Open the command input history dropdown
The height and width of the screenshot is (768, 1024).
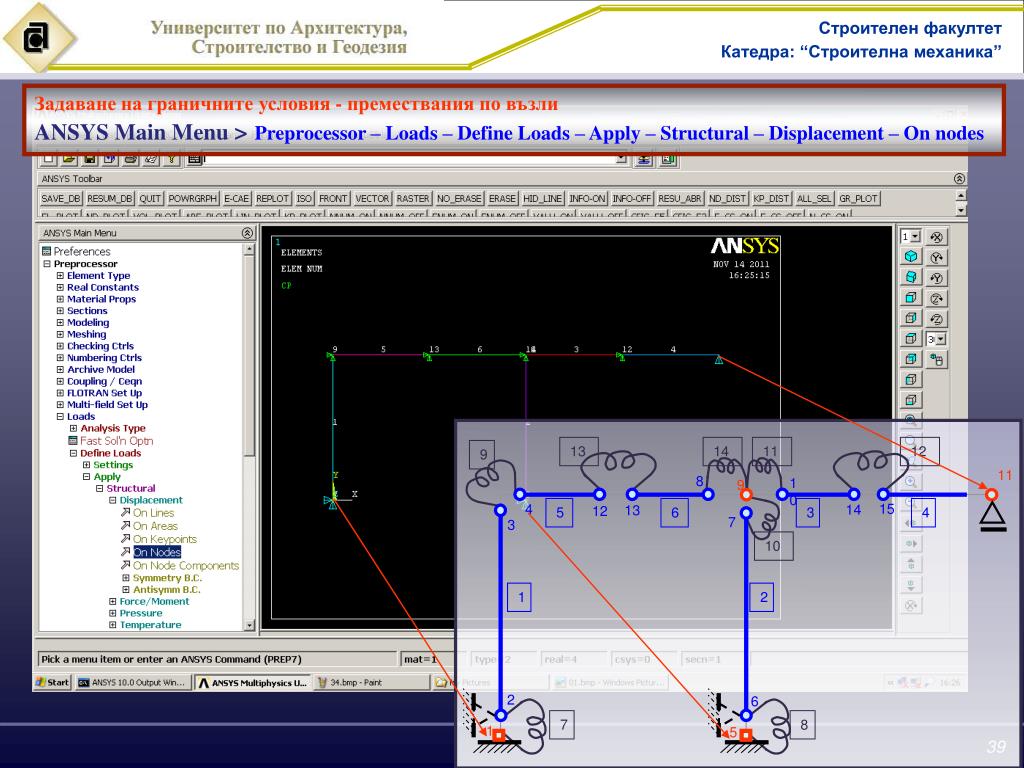[x=622, y=159]
